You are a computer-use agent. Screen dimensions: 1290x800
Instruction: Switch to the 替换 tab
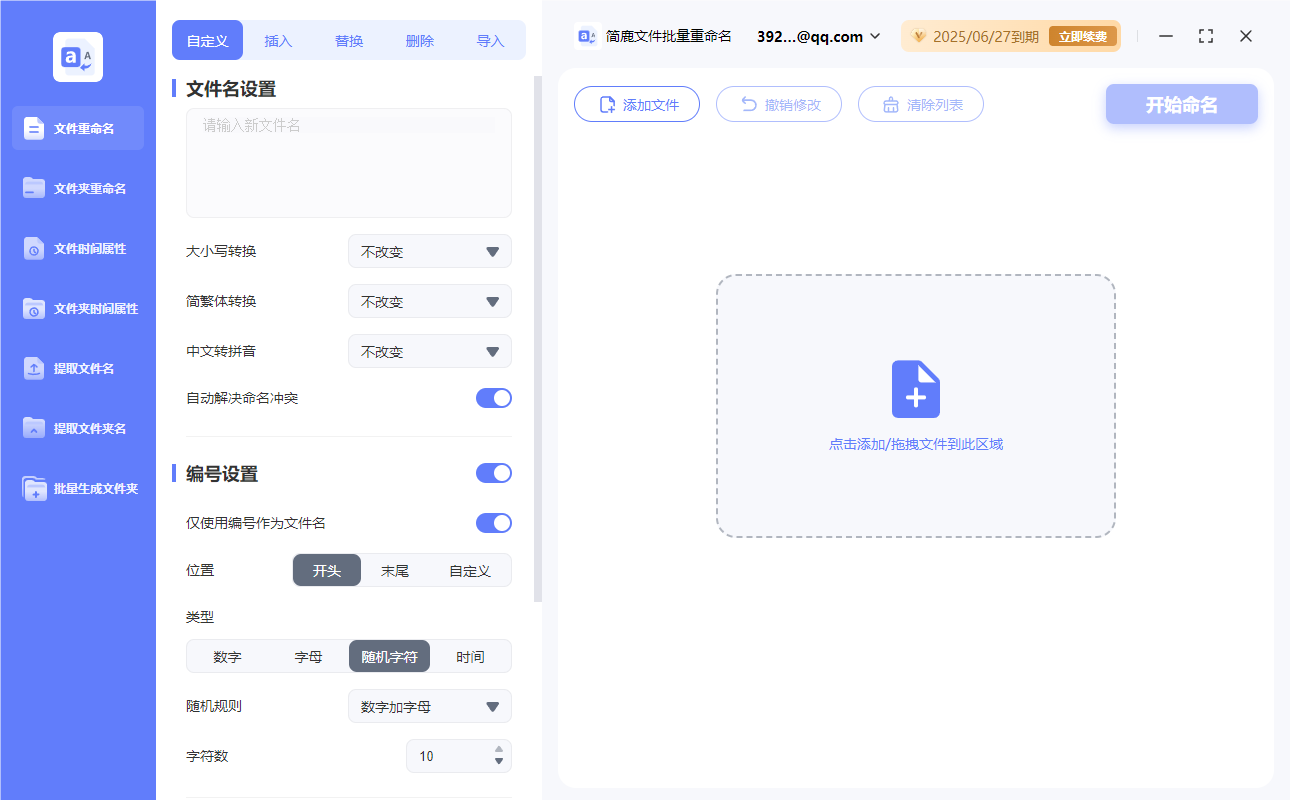(349, 40)
